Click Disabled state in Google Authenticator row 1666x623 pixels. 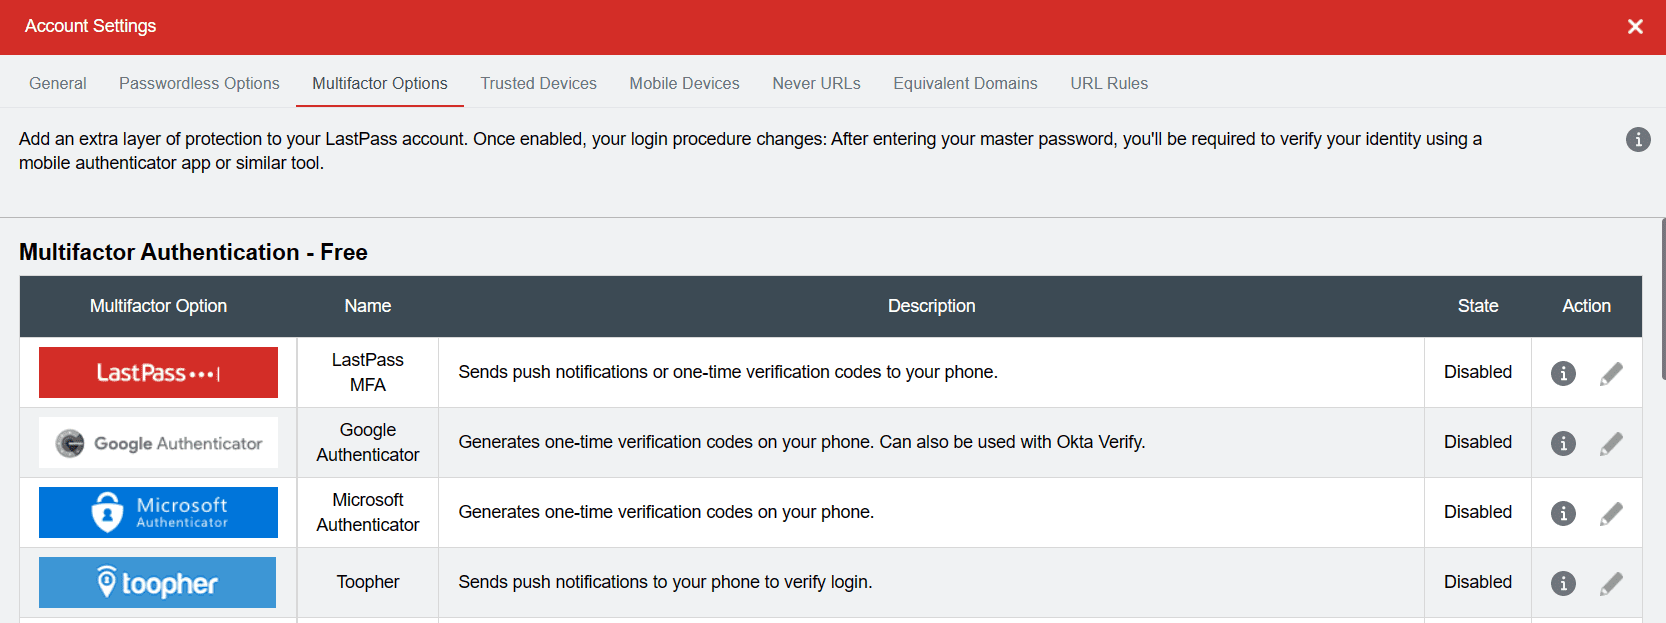[1478, 442]
